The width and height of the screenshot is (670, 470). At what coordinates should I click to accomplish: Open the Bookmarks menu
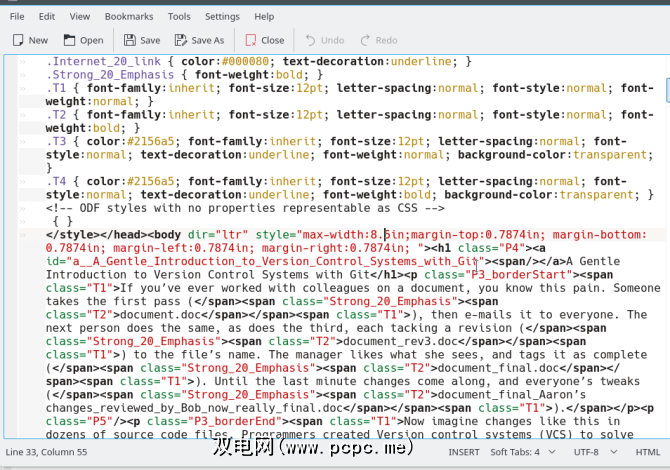(x=128, y=17)
